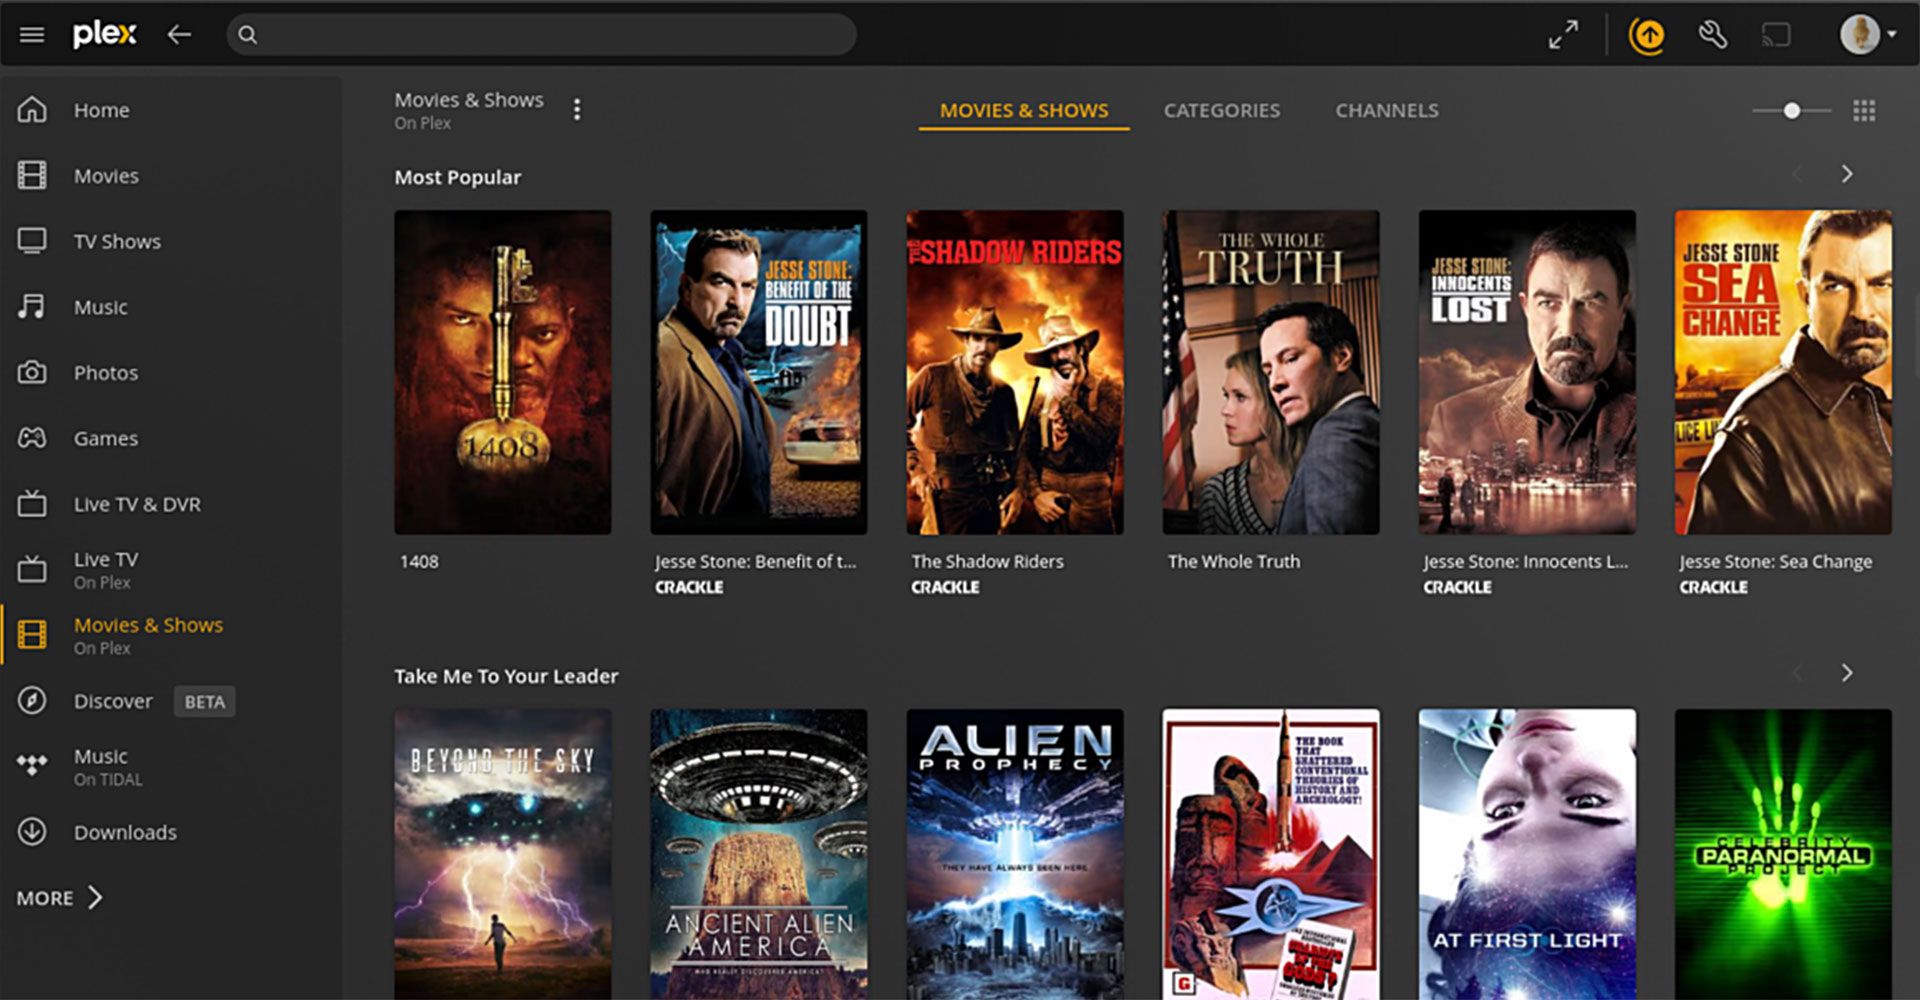This screenshot has width=1920, height=1000.
Task: Open the At First Light poster
Action: point(1527,854)
